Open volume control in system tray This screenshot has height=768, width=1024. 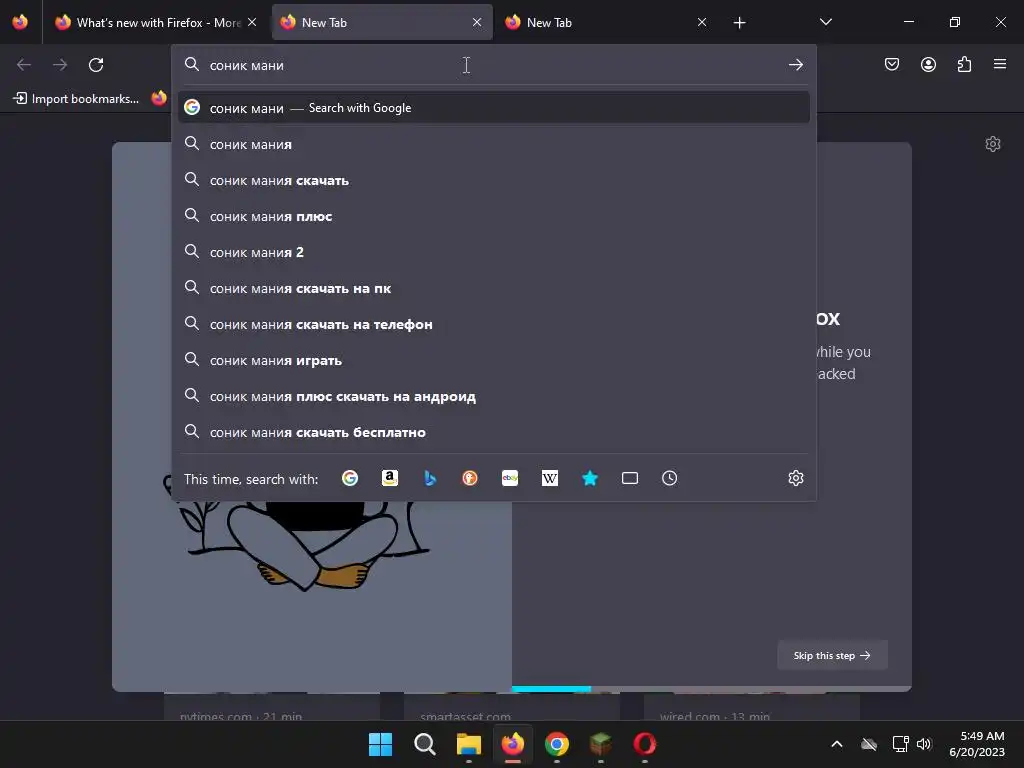coord(923,744)
